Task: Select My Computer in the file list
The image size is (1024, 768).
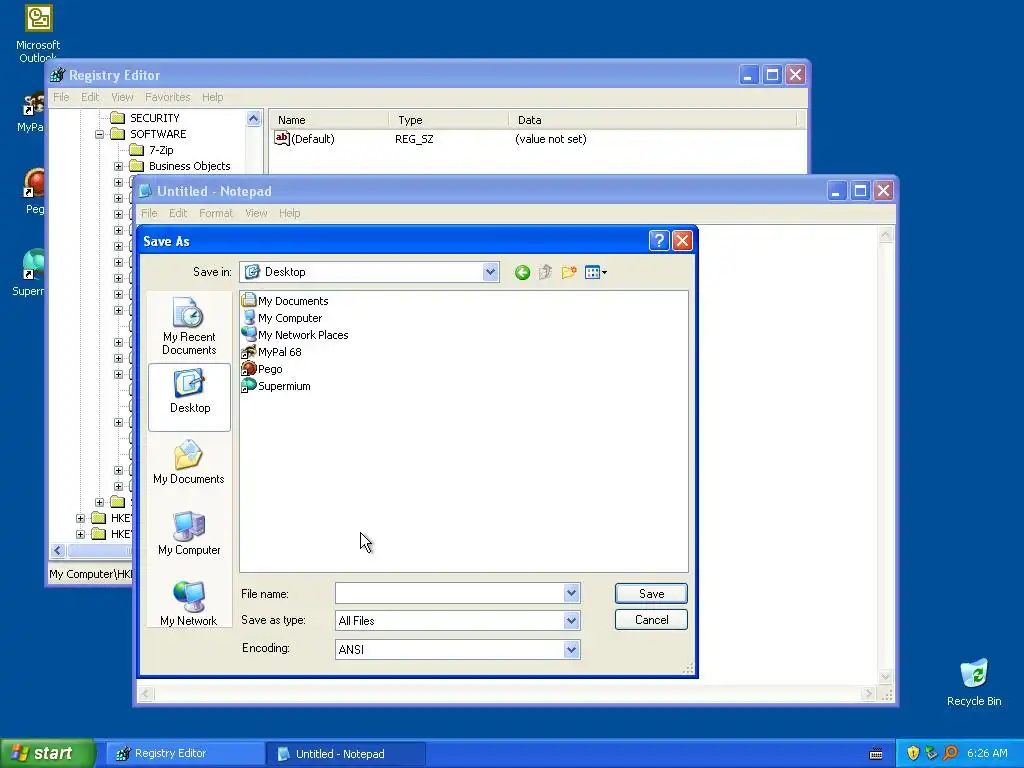Action: [x=282, y=318]
